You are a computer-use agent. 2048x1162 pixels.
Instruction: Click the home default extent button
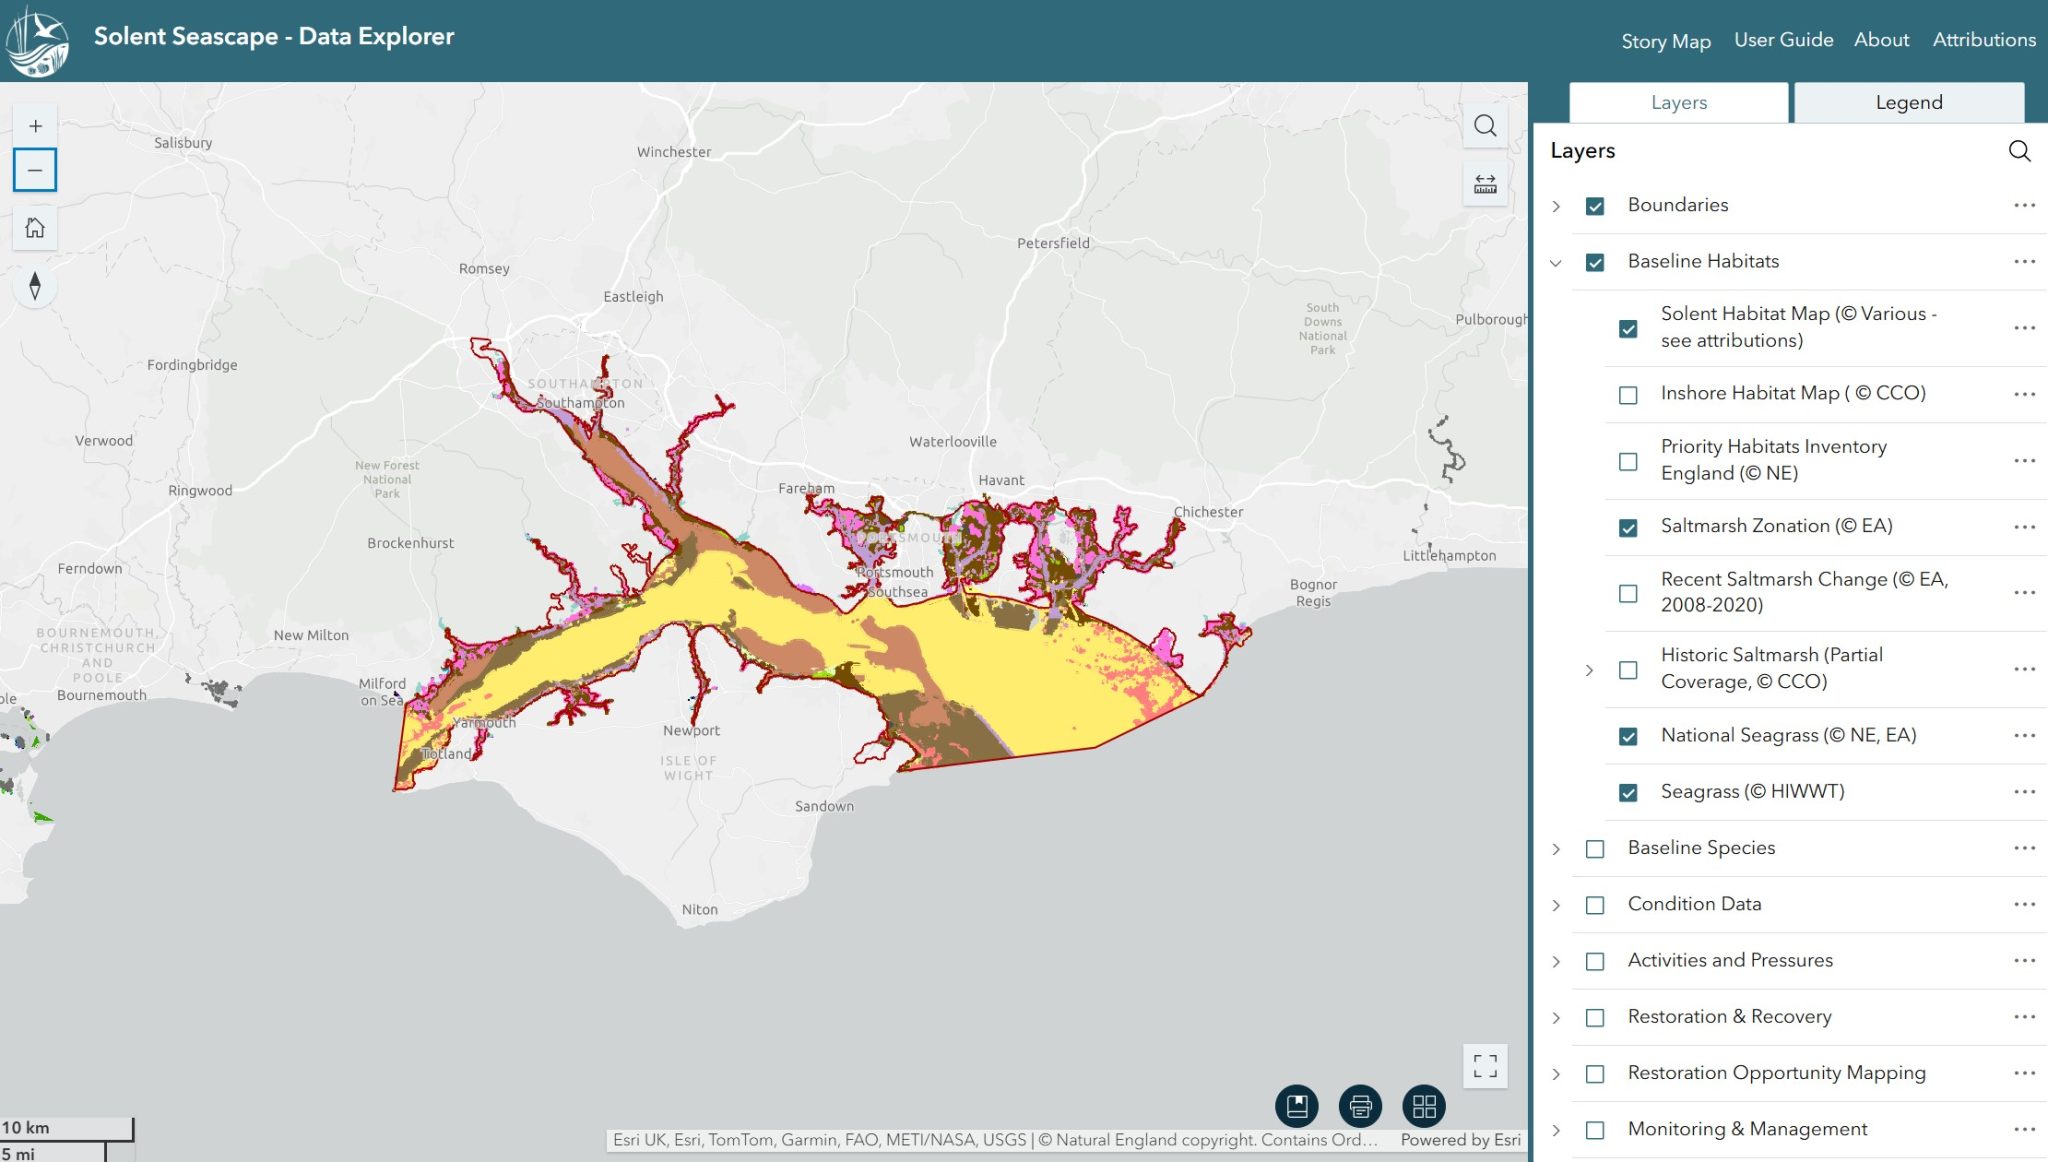coord(35,227)
